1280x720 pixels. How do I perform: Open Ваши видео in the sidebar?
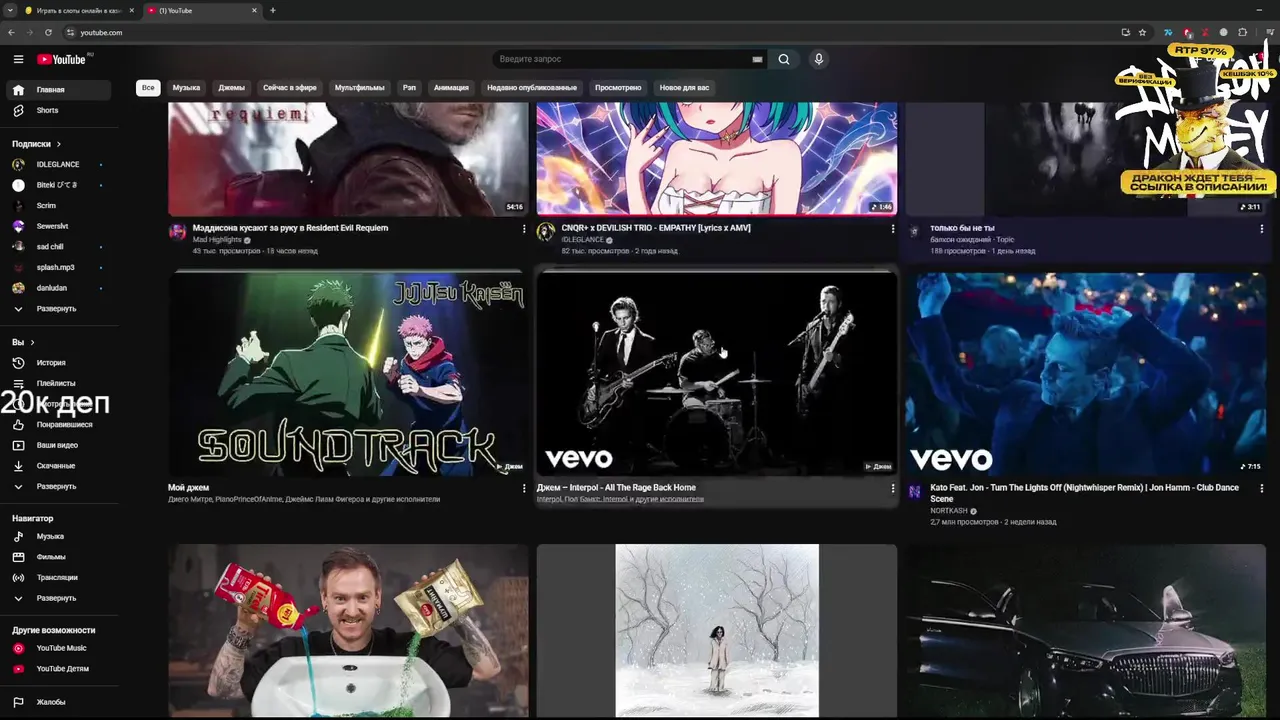[x=60, y=445]
